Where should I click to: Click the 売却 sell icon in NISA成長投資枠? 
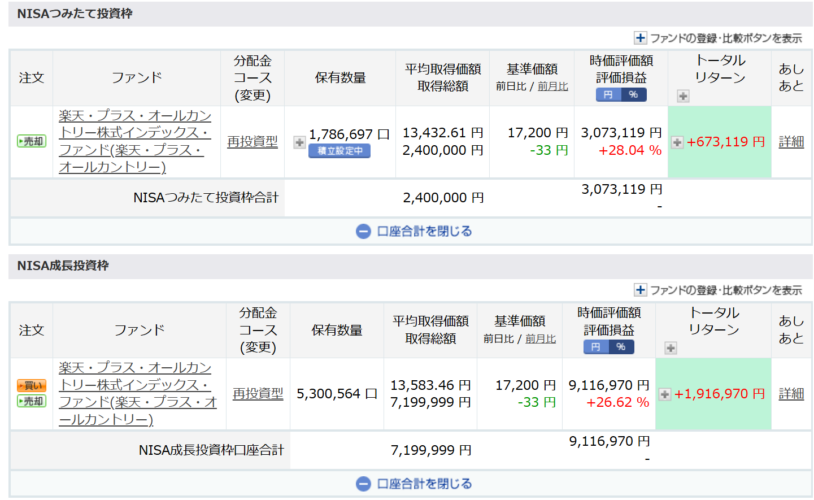coord(31,401)
